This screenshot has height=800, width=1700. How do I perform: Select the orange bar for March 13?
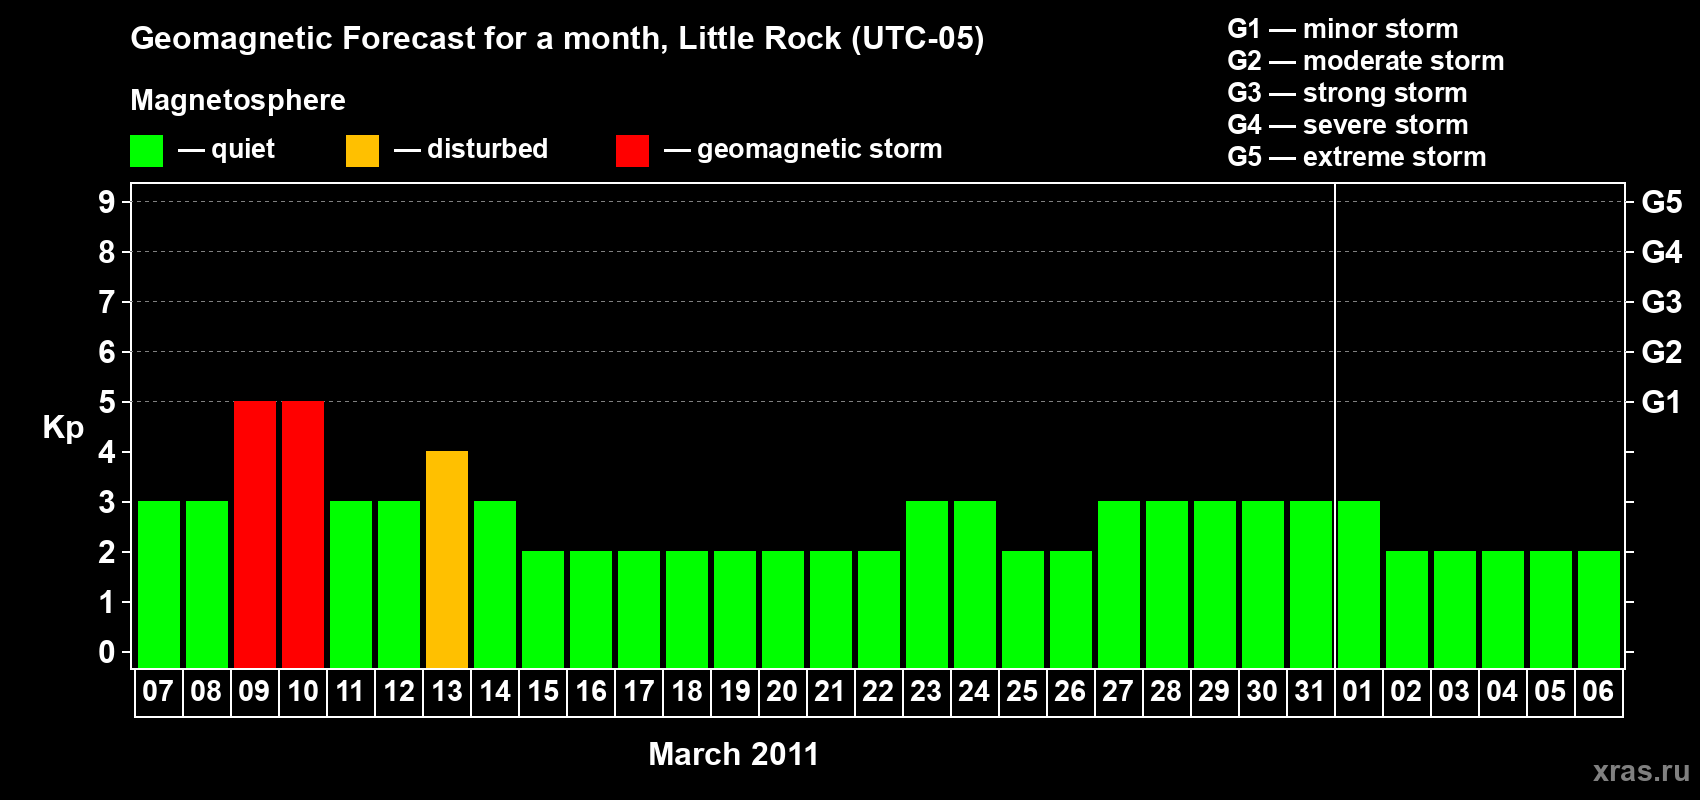[x=447, y=560]
